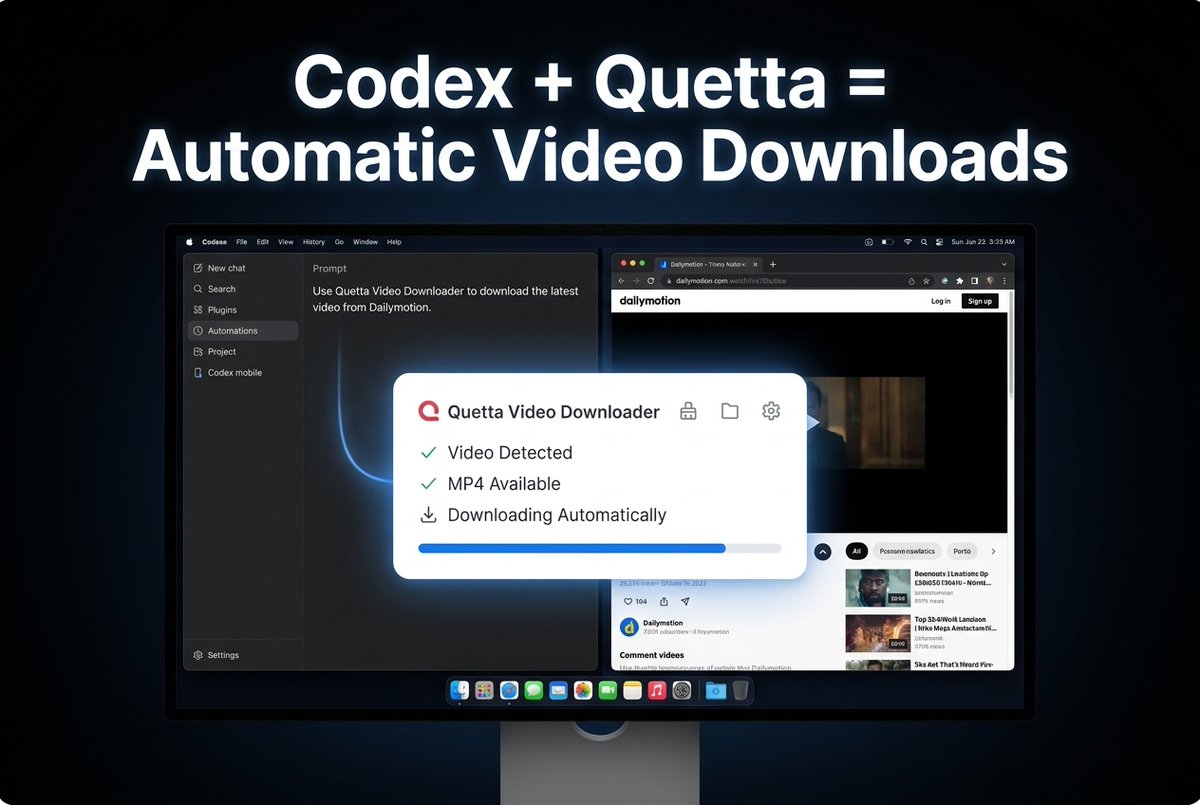Open System Settings from the Dock
The width and height of the screenshot is (1200, 805).
(x=682, y=690)
